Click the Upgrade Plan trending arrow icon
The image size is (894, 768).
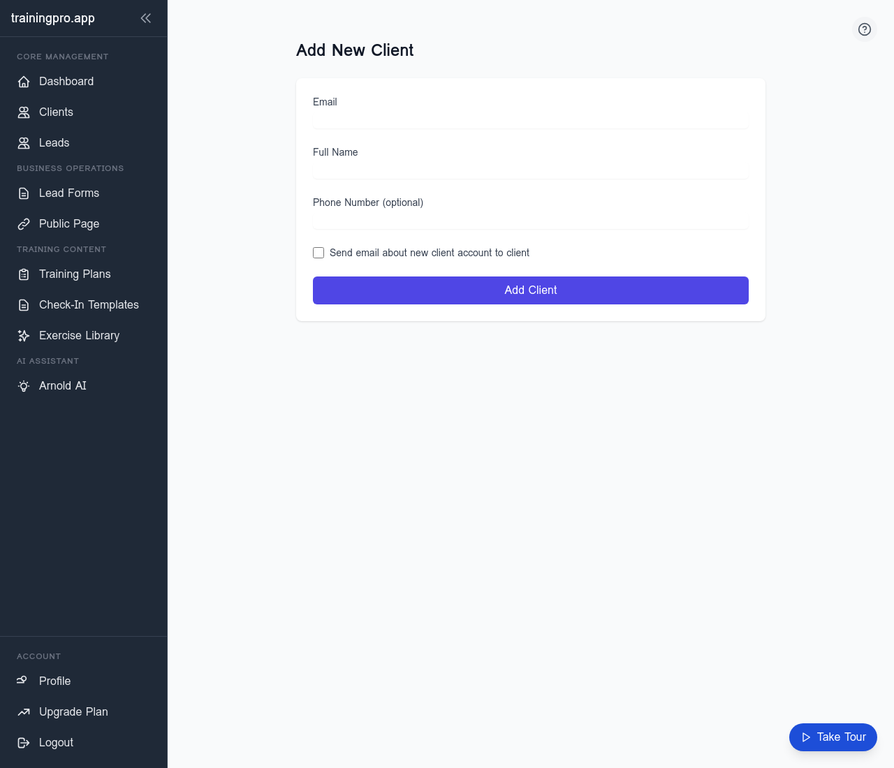click(24, 712)
